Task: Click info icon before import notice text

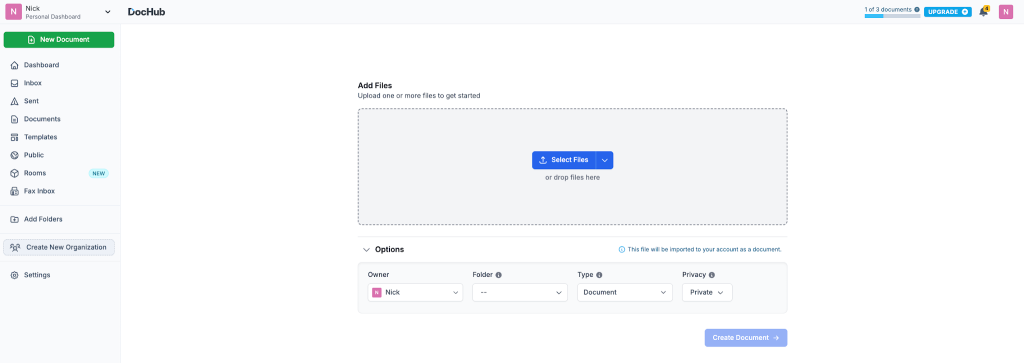Action: click(622, 249)
